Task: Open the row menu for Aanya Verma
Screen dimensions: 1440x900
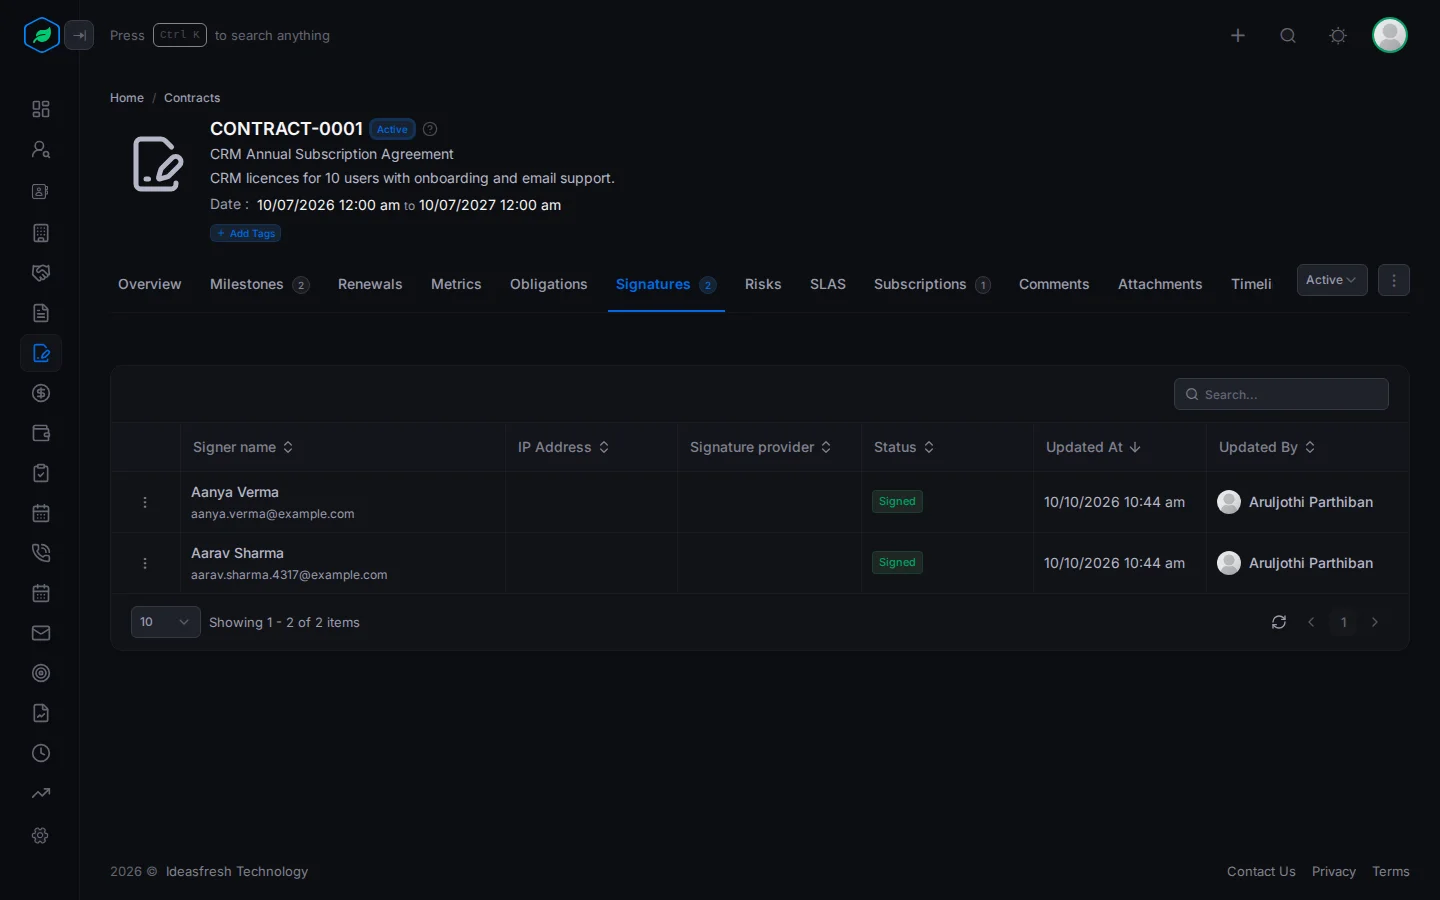Action: click(145, 502)
